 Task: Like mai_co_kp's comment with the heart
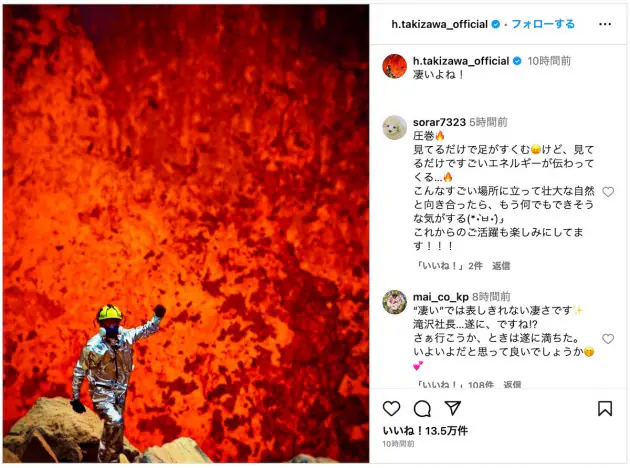(608, 339)
